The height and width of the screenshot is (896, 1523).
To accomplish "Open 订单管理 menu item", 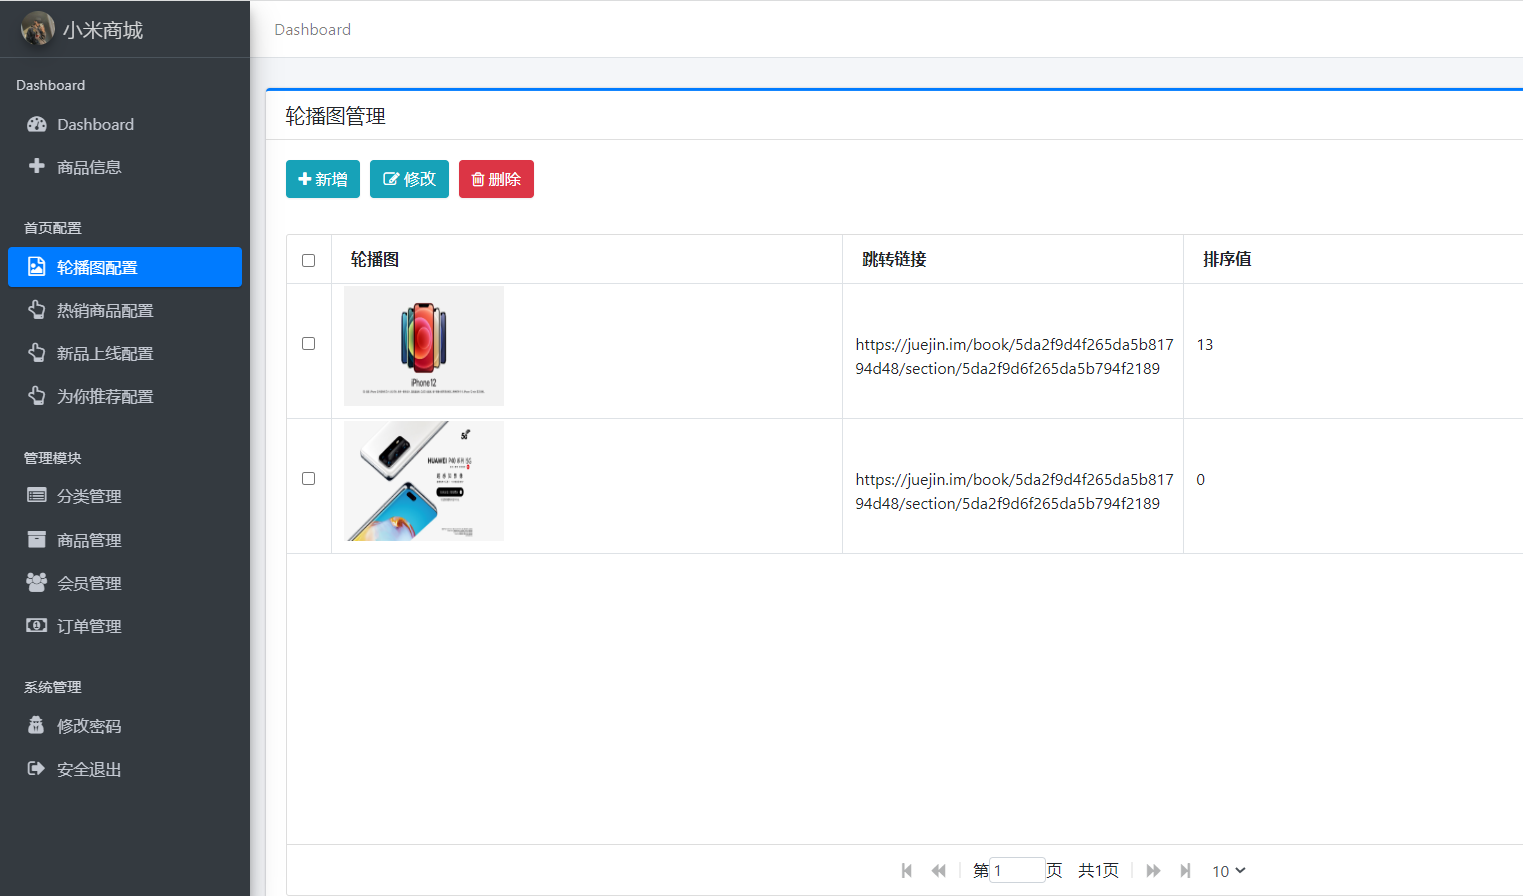I will point(125,626).
